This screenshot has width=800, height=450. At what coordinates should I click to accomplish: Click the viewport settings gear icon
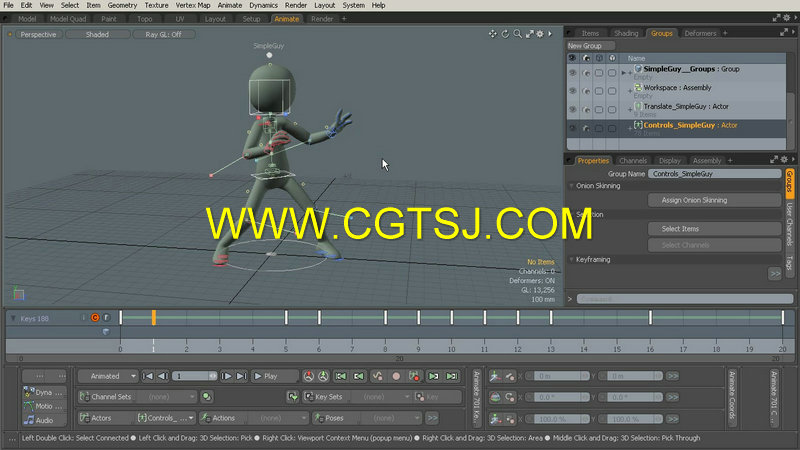[x=540, y=34]
